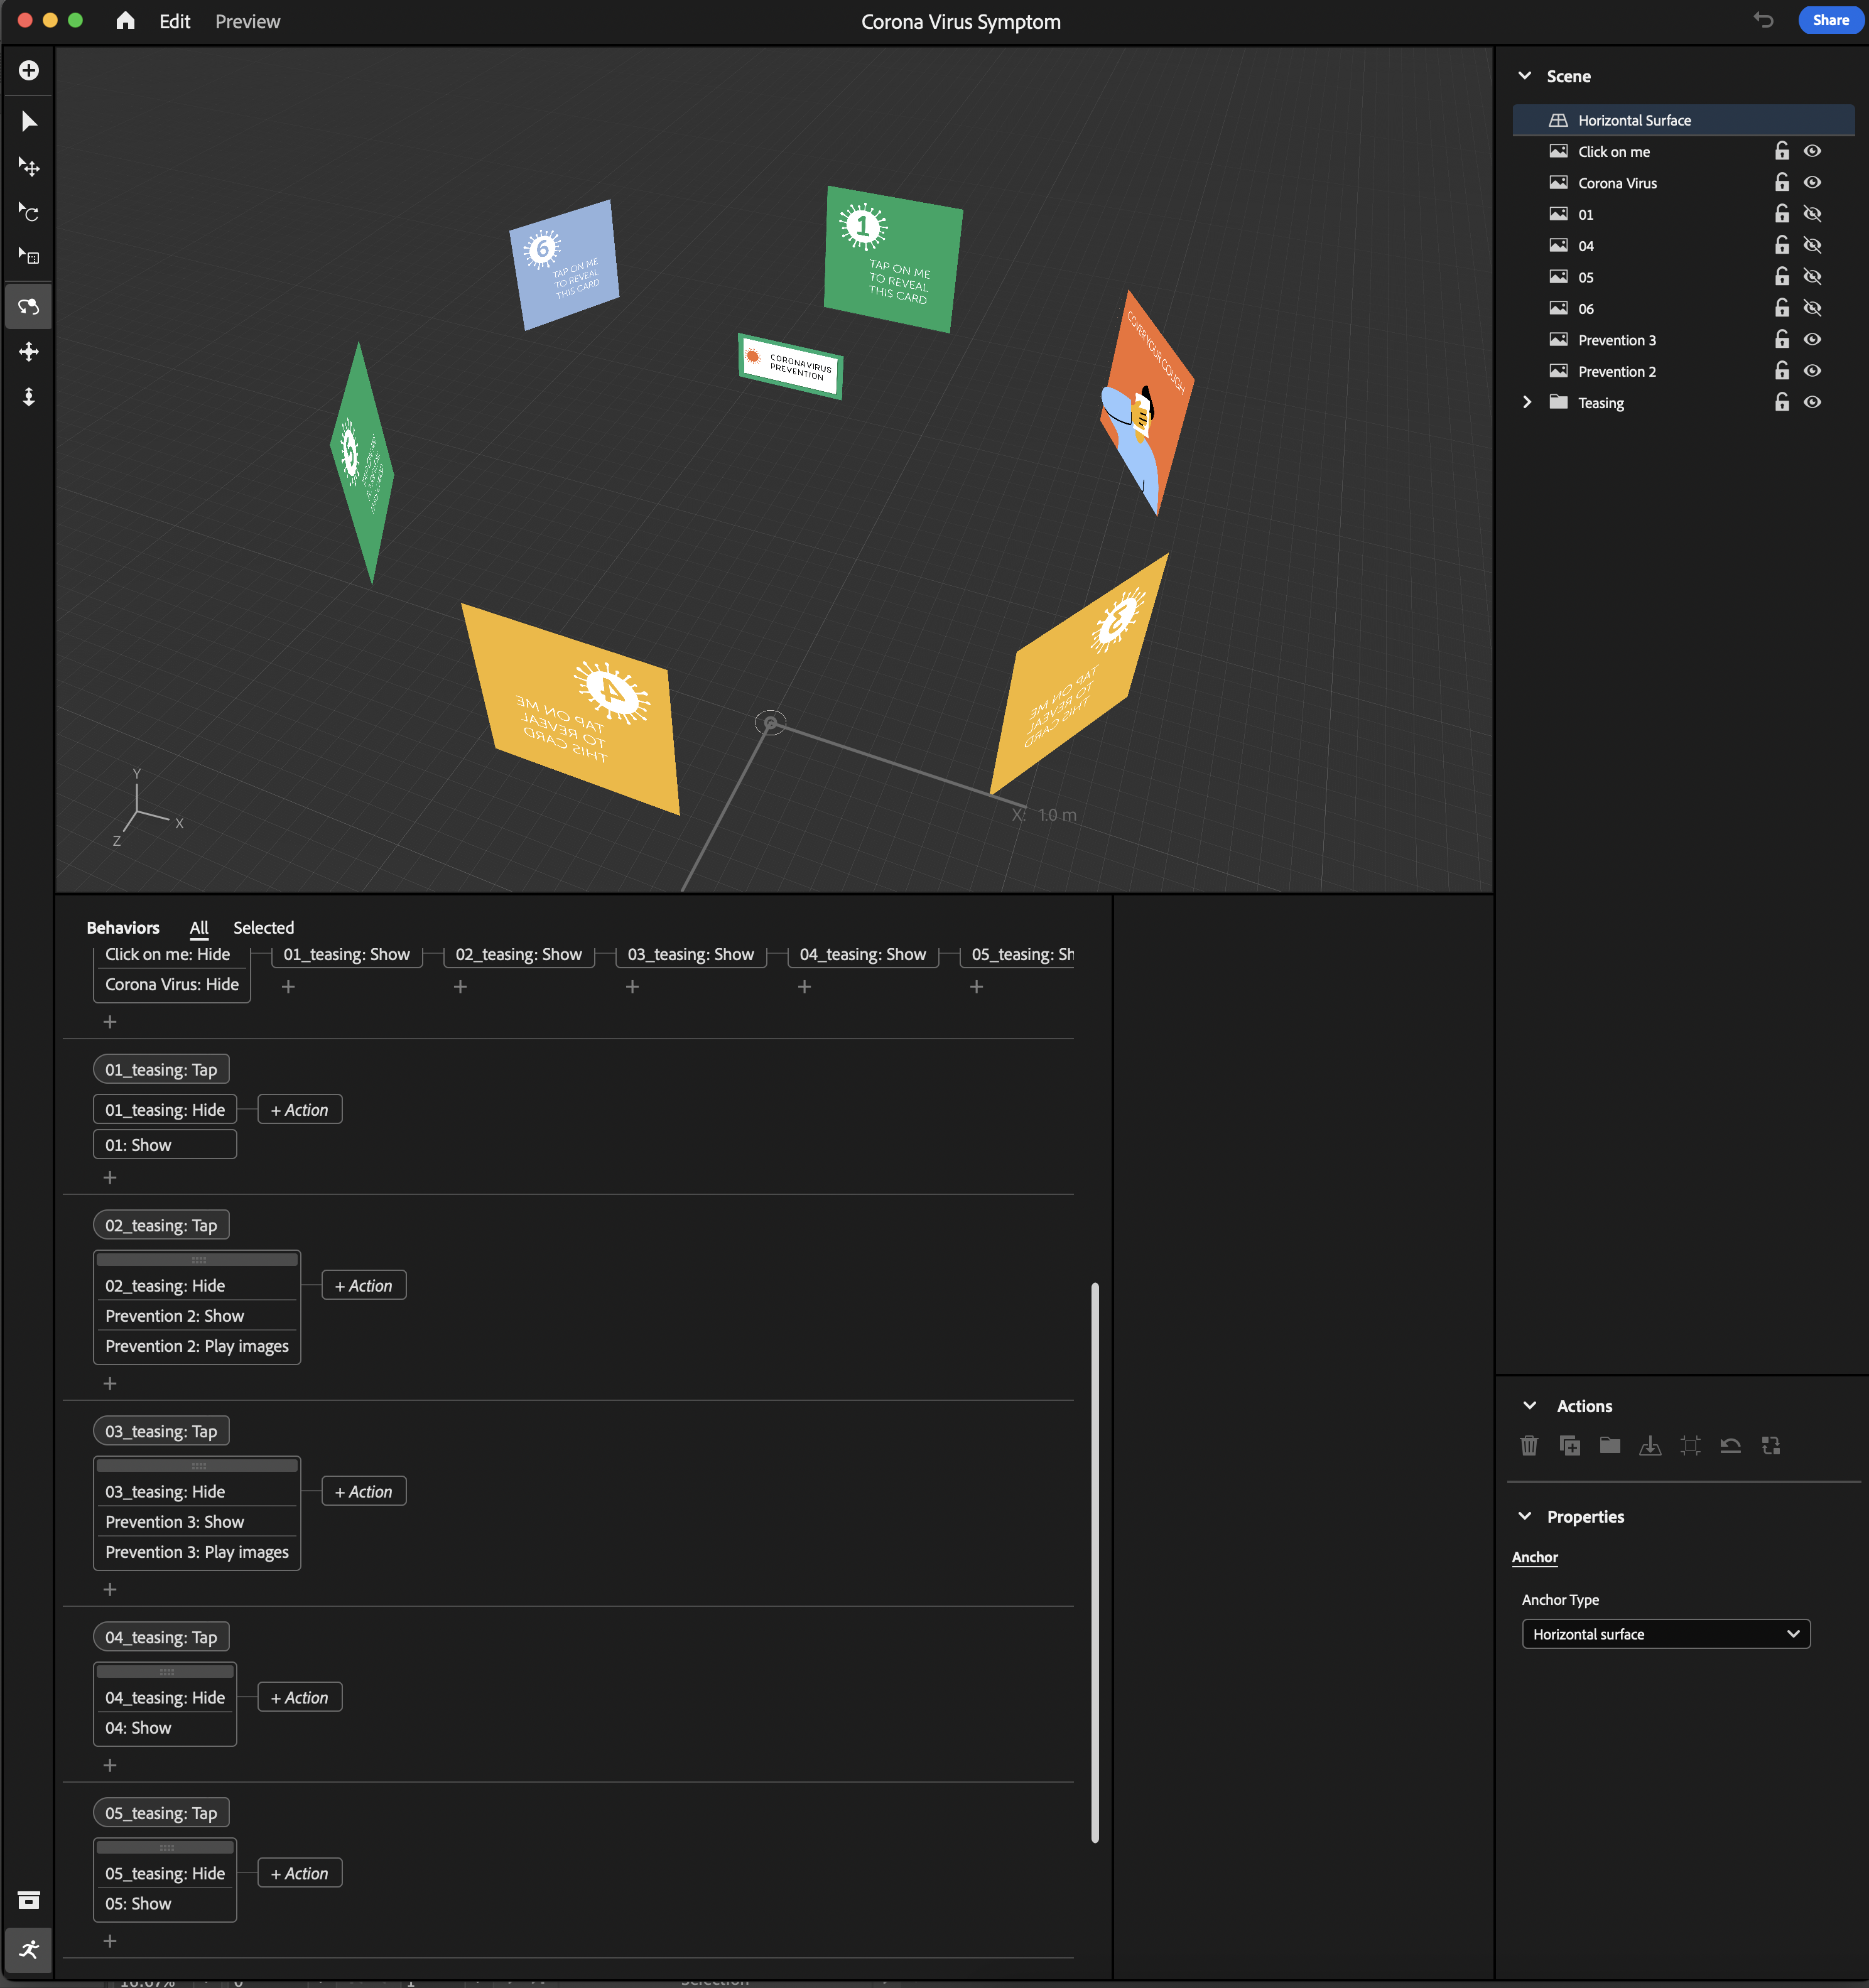The height and width of the screenshot is (1988, 1869).
Task: Choose the Pan camera tool
Action: tap(29, 351)
